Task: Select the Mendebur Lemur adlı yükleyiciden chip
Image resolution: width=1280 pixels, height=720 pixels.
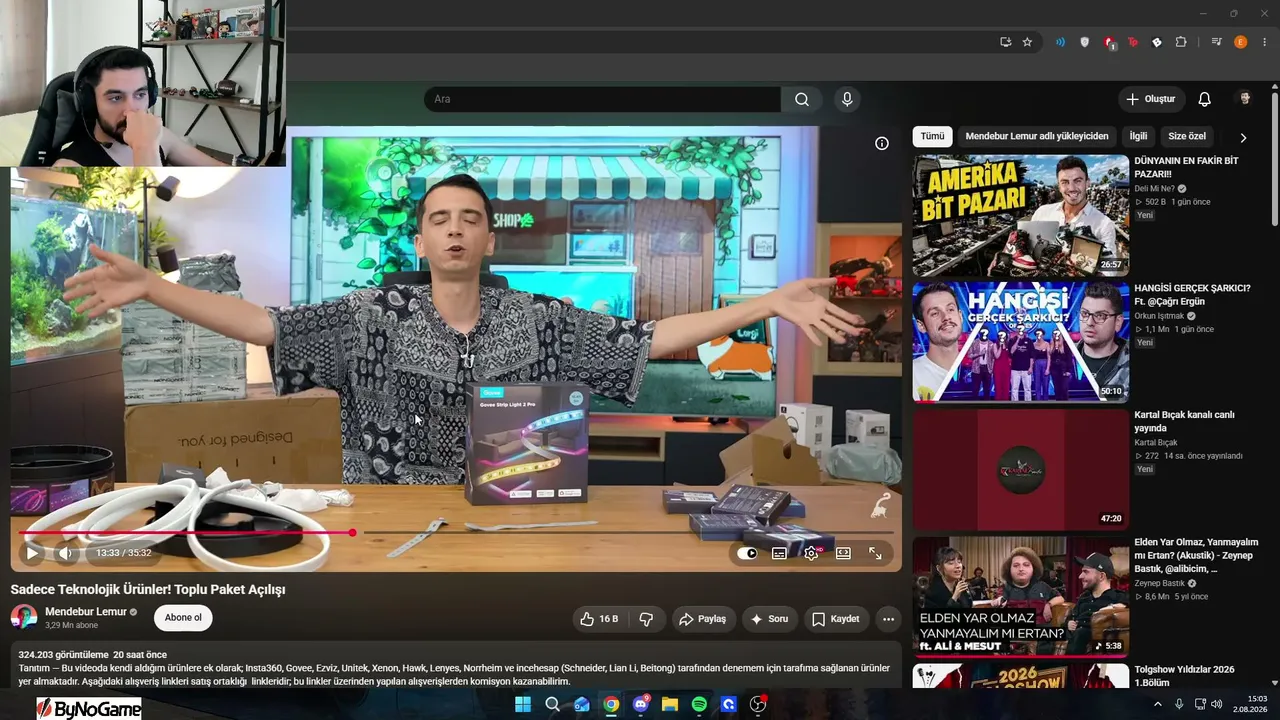Action: [x=1037, y=136]
